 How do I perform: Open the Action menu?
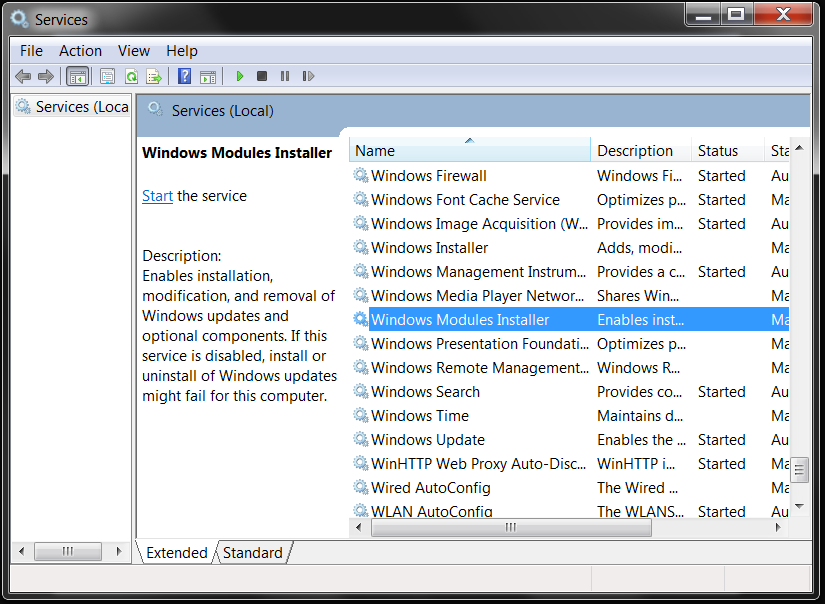[81, 51]
